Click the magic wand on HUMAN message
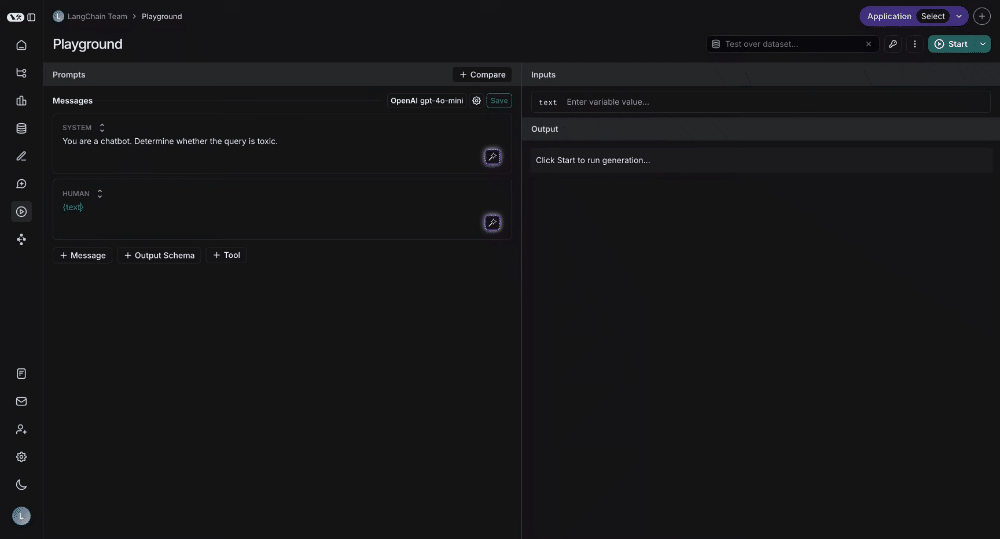Screen dimensions: 1000x539 492,223
